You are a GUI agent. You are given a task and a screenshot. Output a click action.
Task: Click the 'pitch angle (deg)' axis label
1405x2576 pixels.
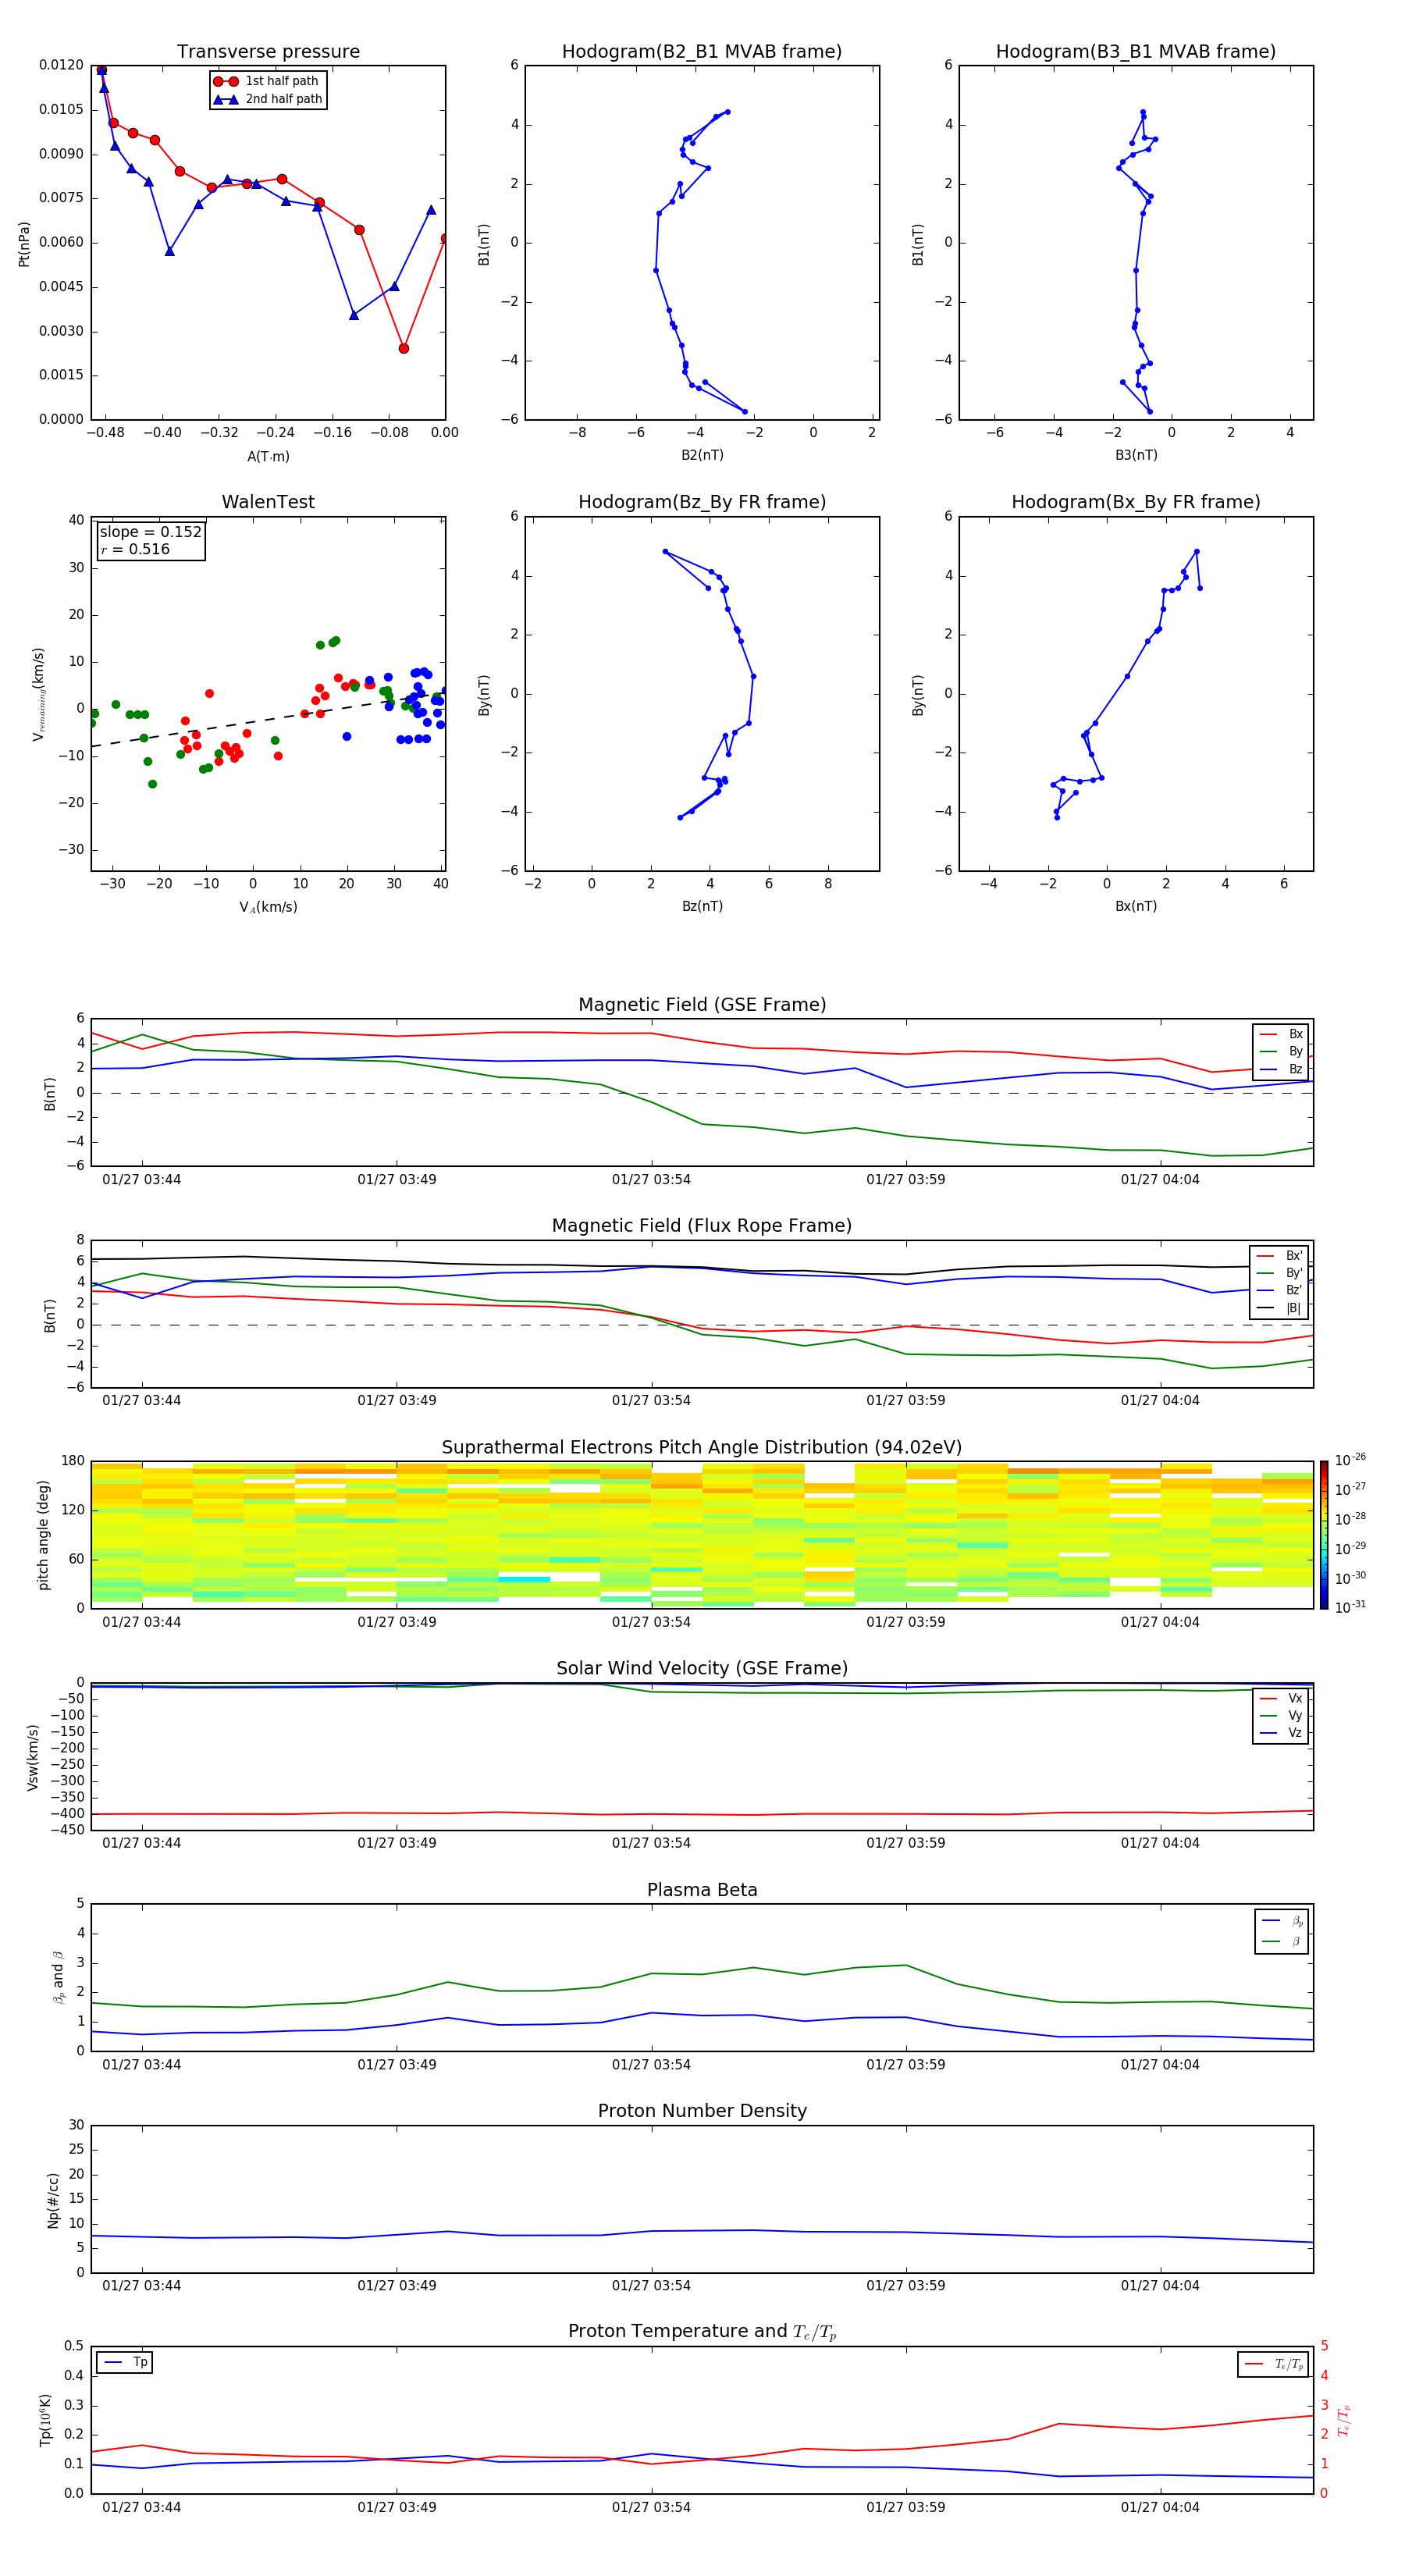(43, 1535)
